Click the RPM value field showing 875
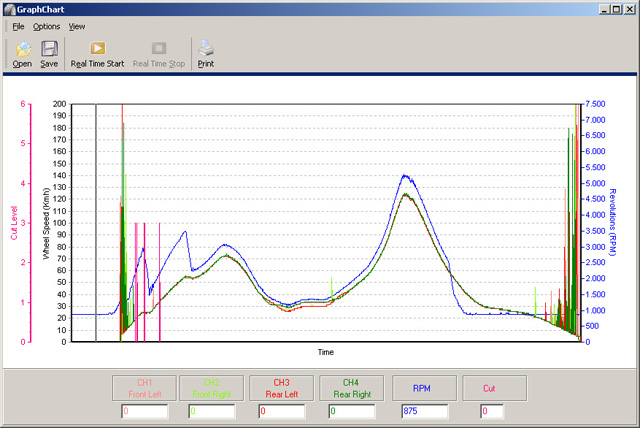 click(x=424, y=411)
